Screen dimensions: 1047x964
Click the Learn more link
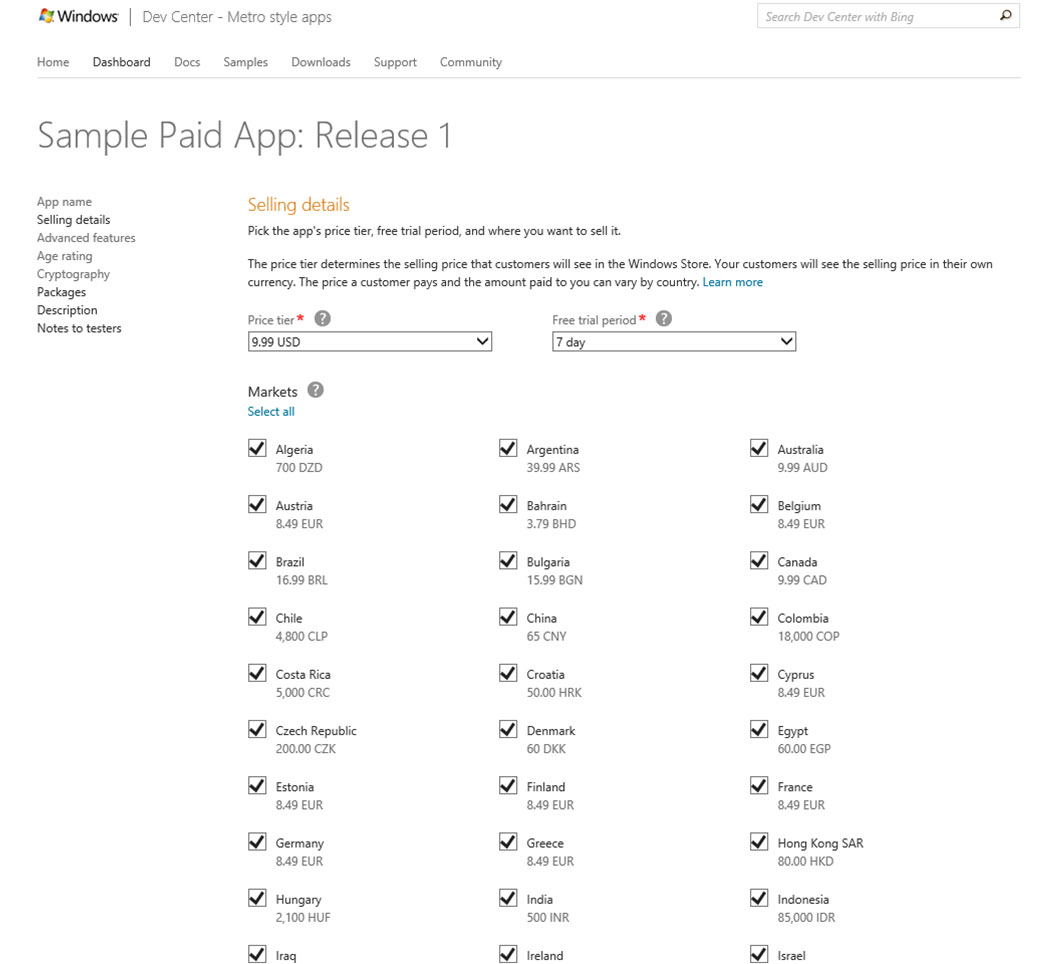(732, 282)
